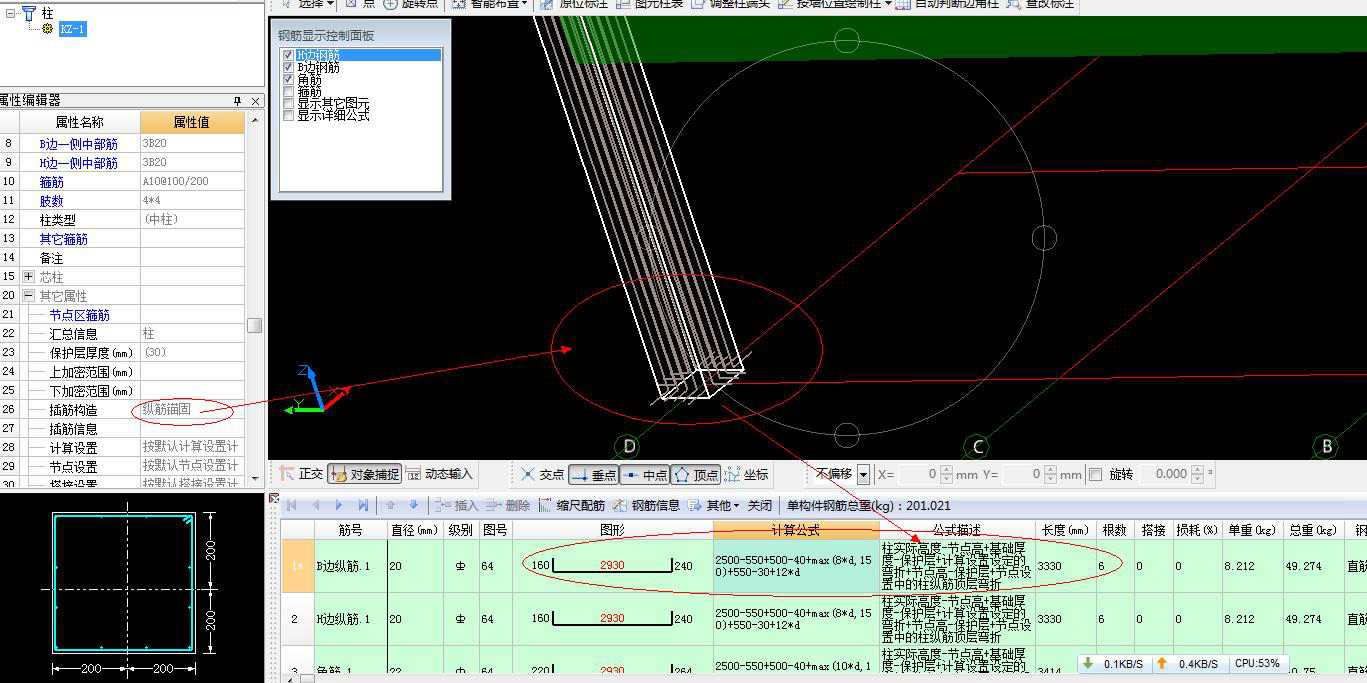Go to previous rebar record
1367x683 pixels.
pyautogui.click(x=316, y=505)
